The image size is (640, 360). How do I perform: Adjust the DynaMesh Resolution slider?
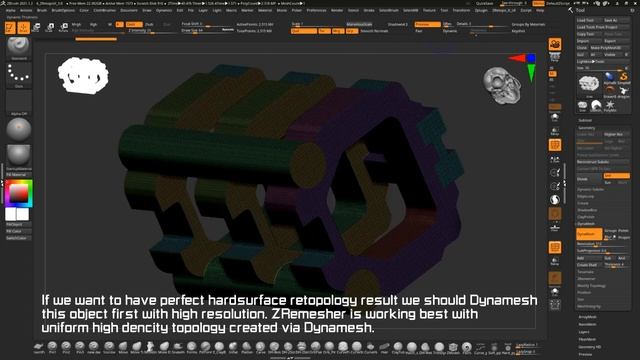coord(603,244)
